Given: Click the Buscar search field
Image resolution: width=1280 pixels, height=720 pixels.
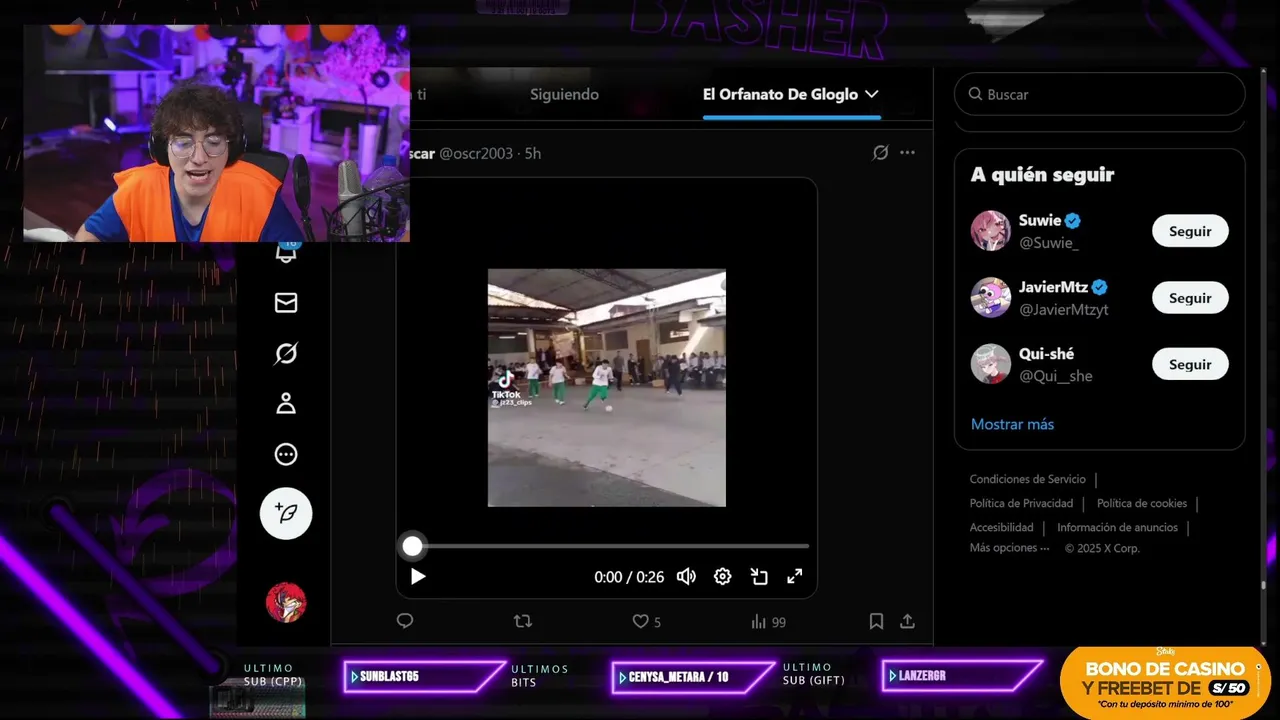Looking at the screenshot, I should point(1099,94).
